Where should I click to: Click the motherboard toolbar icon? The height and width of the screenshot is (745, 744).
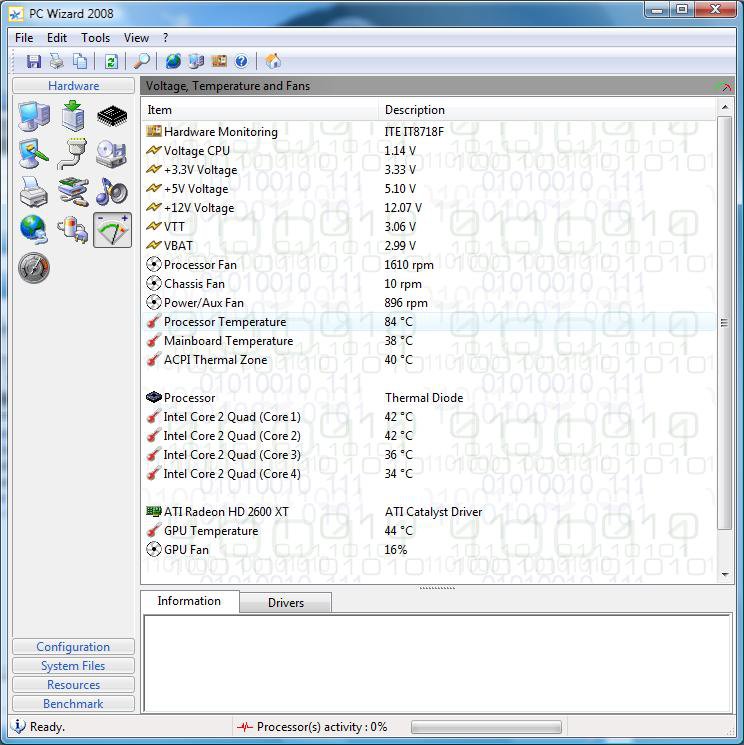pyautogui.click(x=219, y=61)
